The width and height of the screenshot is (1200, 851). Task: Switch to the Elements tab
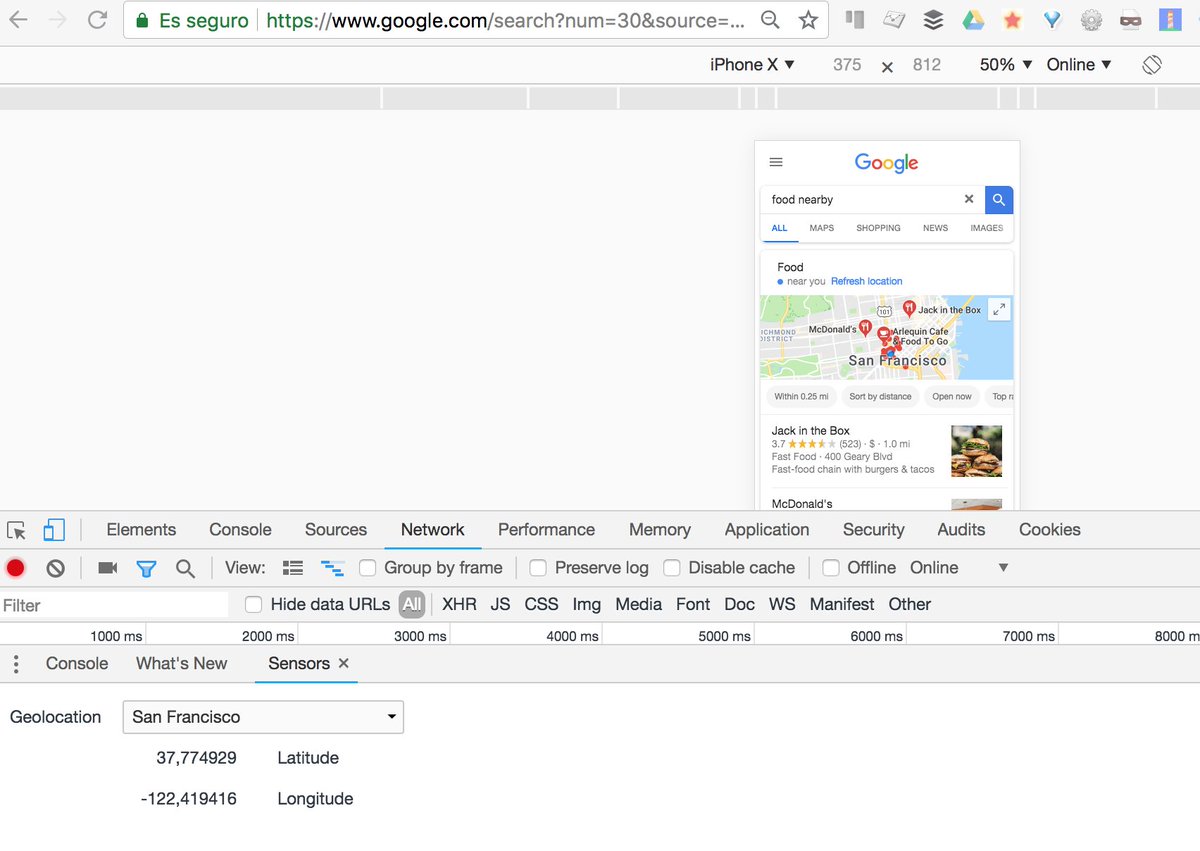coord(141,530)
